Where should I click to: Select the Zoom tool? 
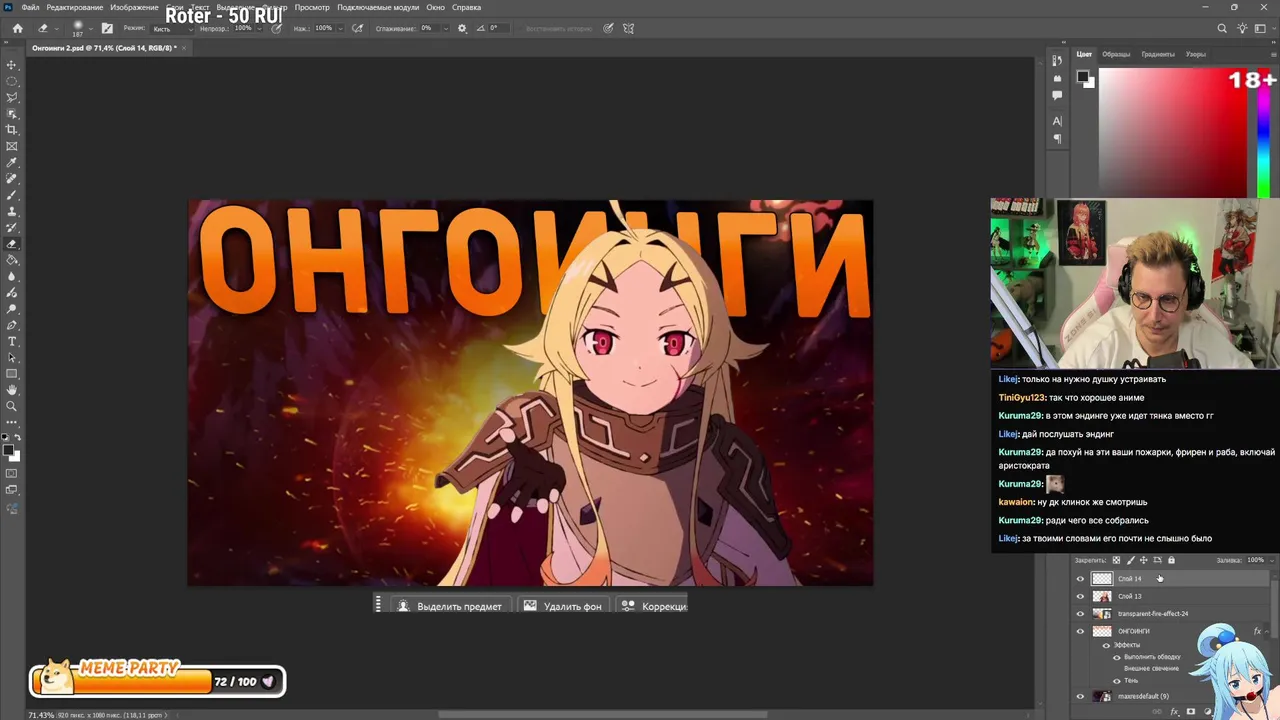pyautogui.click(x=12, y=406)
